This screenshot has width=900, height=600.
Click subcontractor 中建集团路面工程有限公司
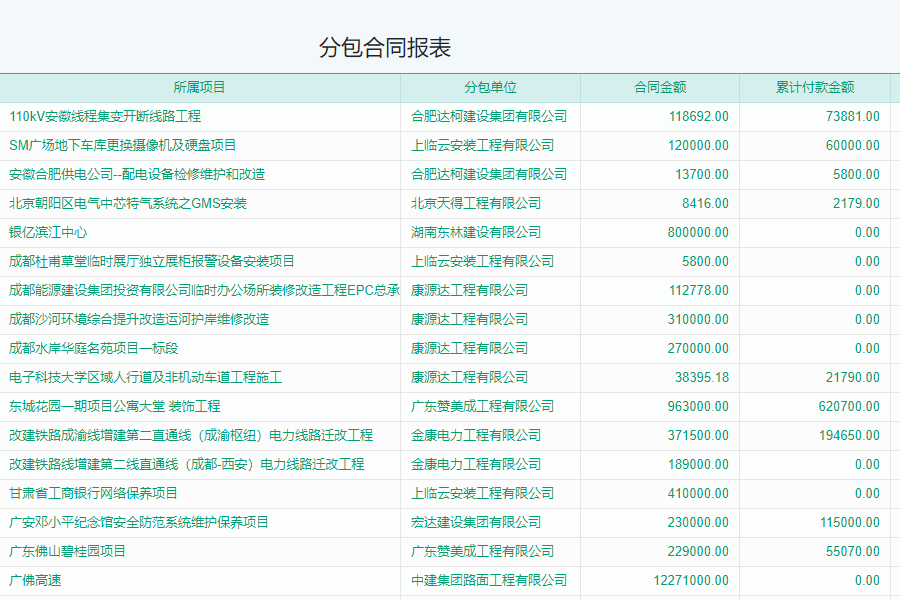click(489, 580)
